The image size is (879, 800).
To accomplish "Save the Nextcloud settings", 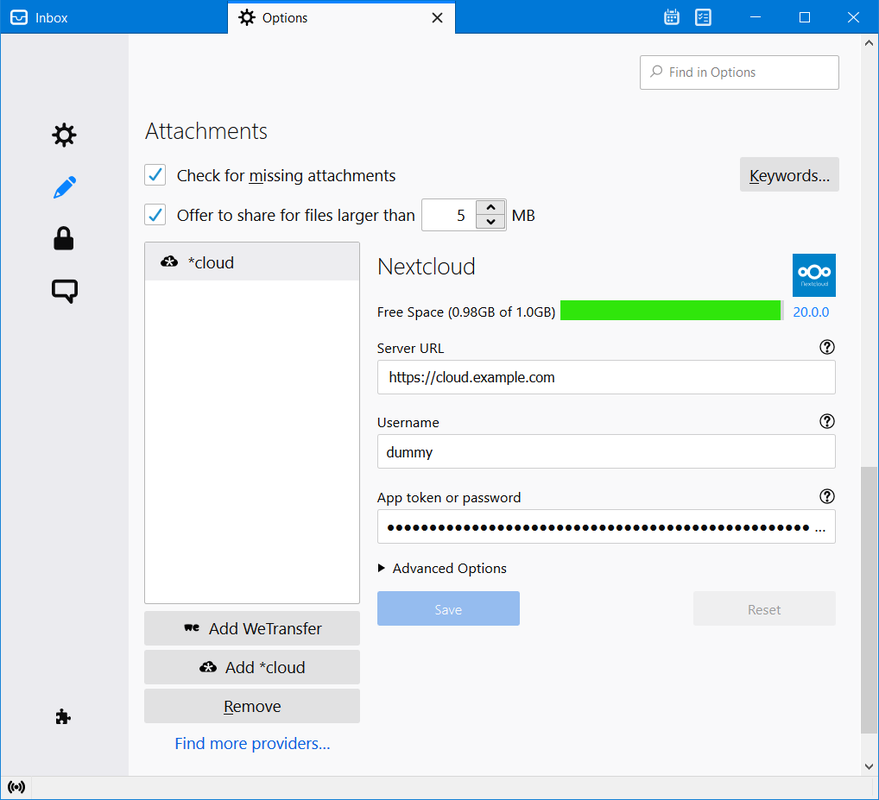I will (448, 609).
